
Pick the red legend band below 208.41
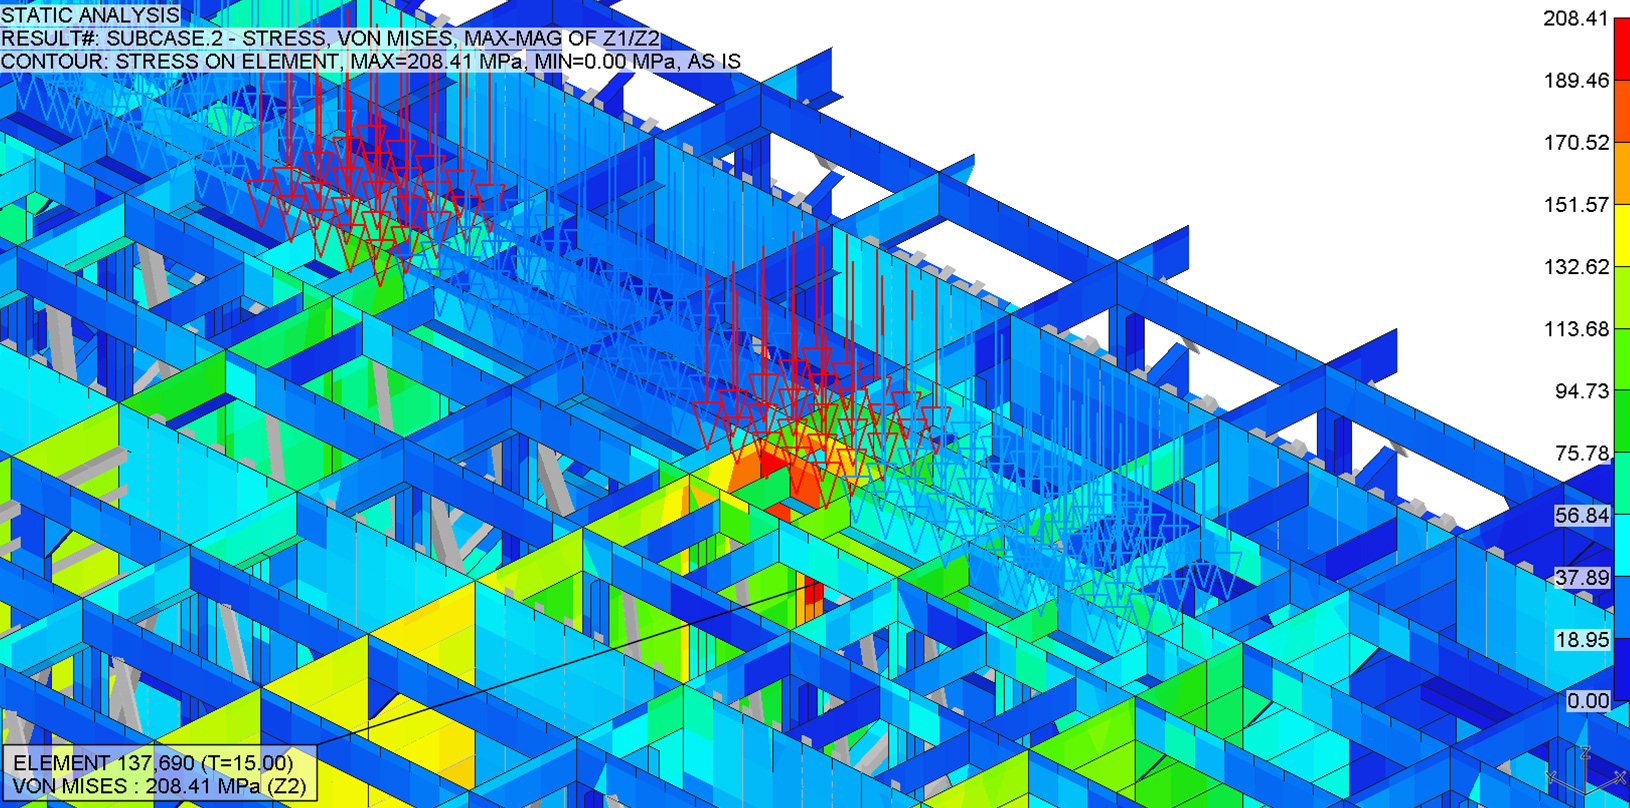click(x=1621, y=49)
